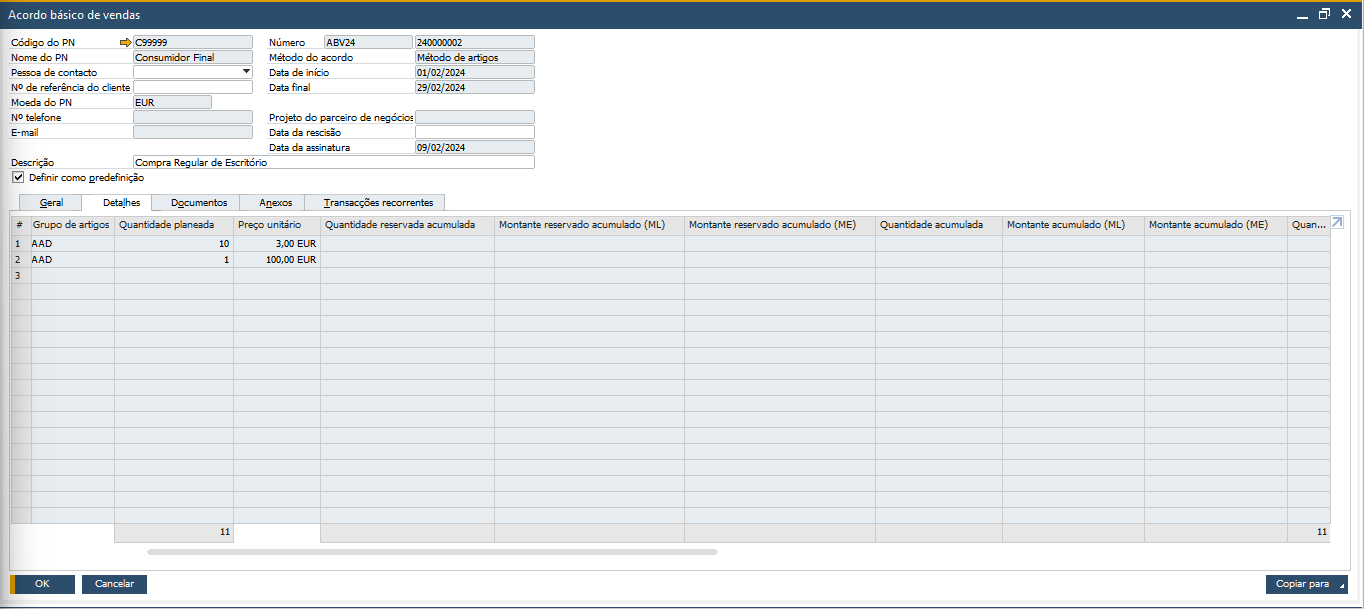Image resolution: width=1364 pixels, height=609 pixels.
Task: Click the Descrição text field
Action: click(333, 162)
